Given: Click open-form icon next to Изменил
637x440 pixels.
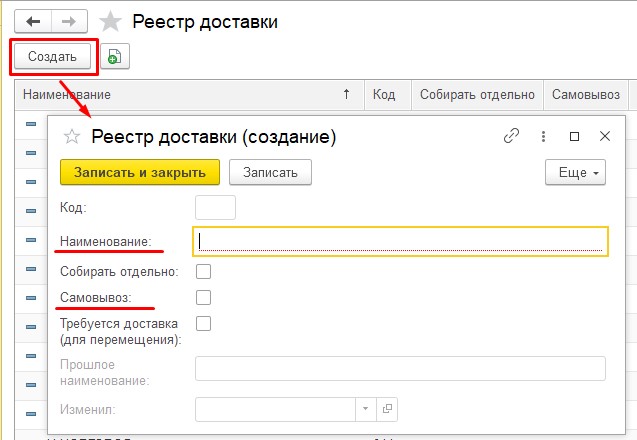Looking at the screenshot, I should 387,409.
